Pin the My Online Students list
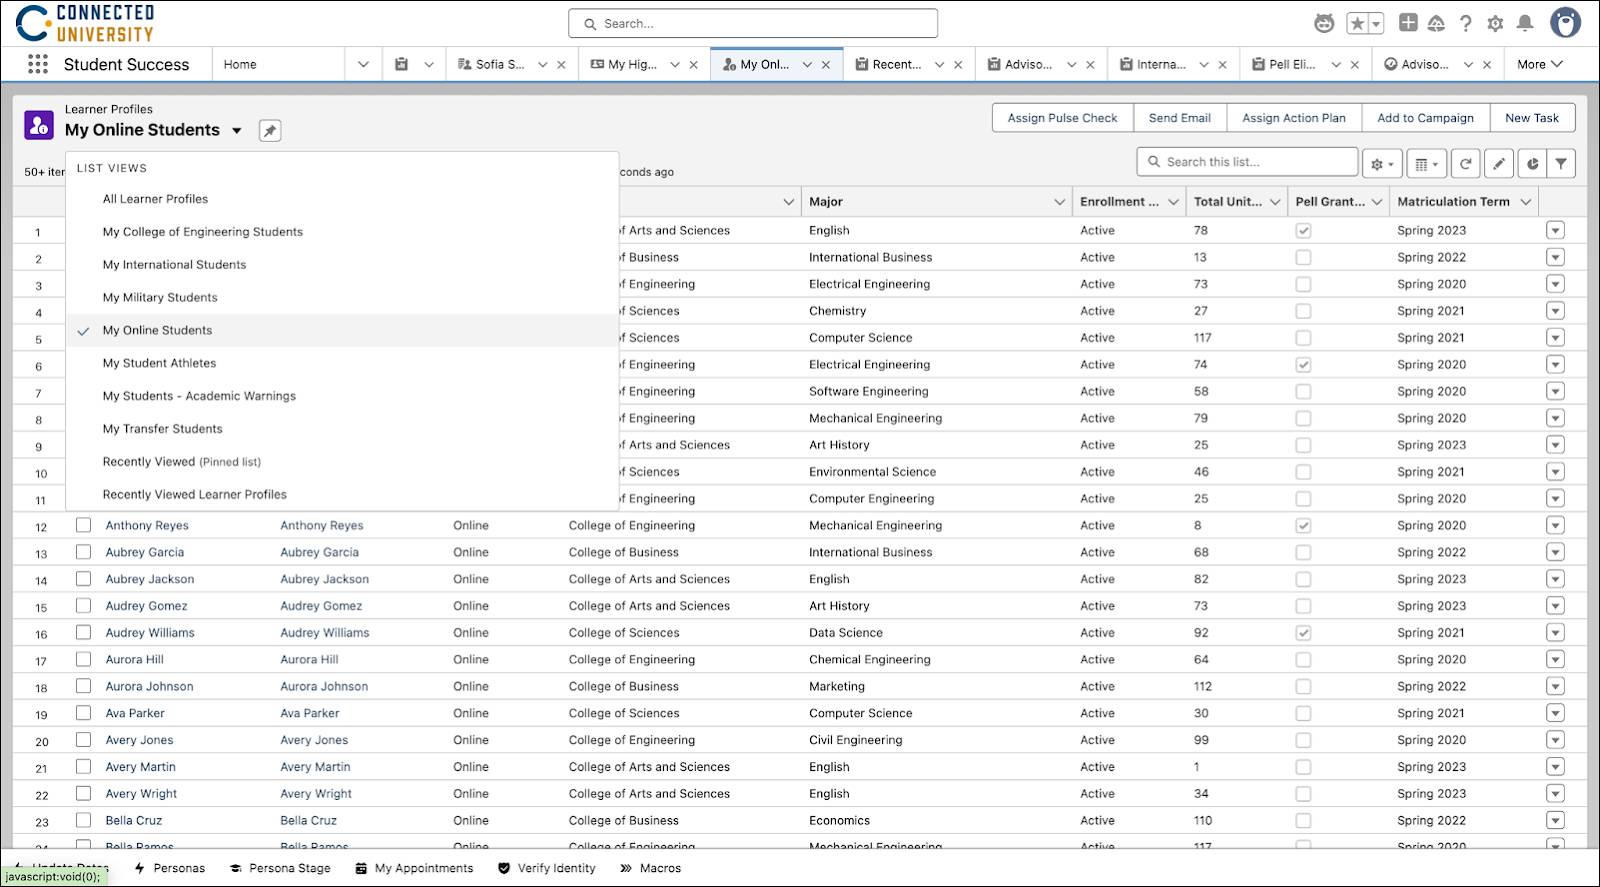1600x887 pixels. coord(270,130)
